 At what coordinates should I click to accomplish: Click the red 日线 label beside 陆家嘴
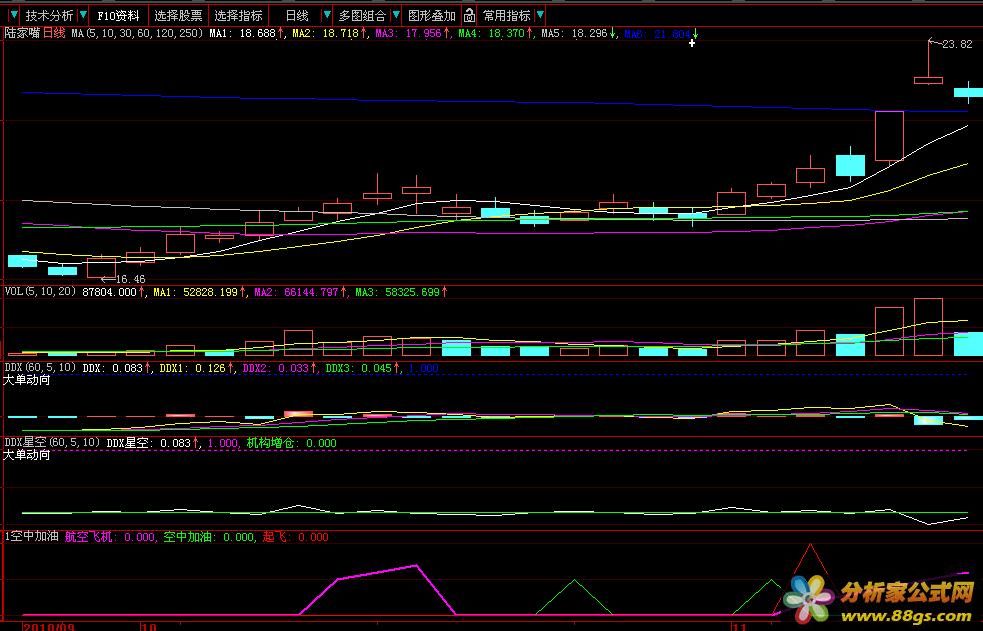point(54,33)
